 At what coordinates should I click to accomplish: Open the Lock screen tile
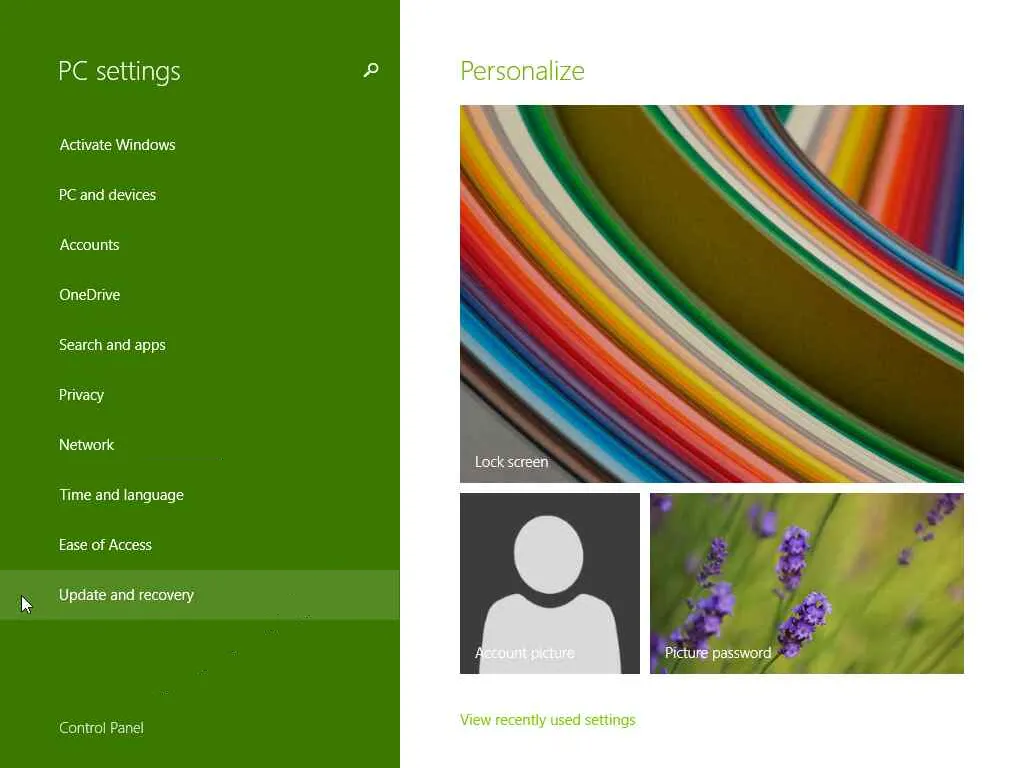[712, 294]
